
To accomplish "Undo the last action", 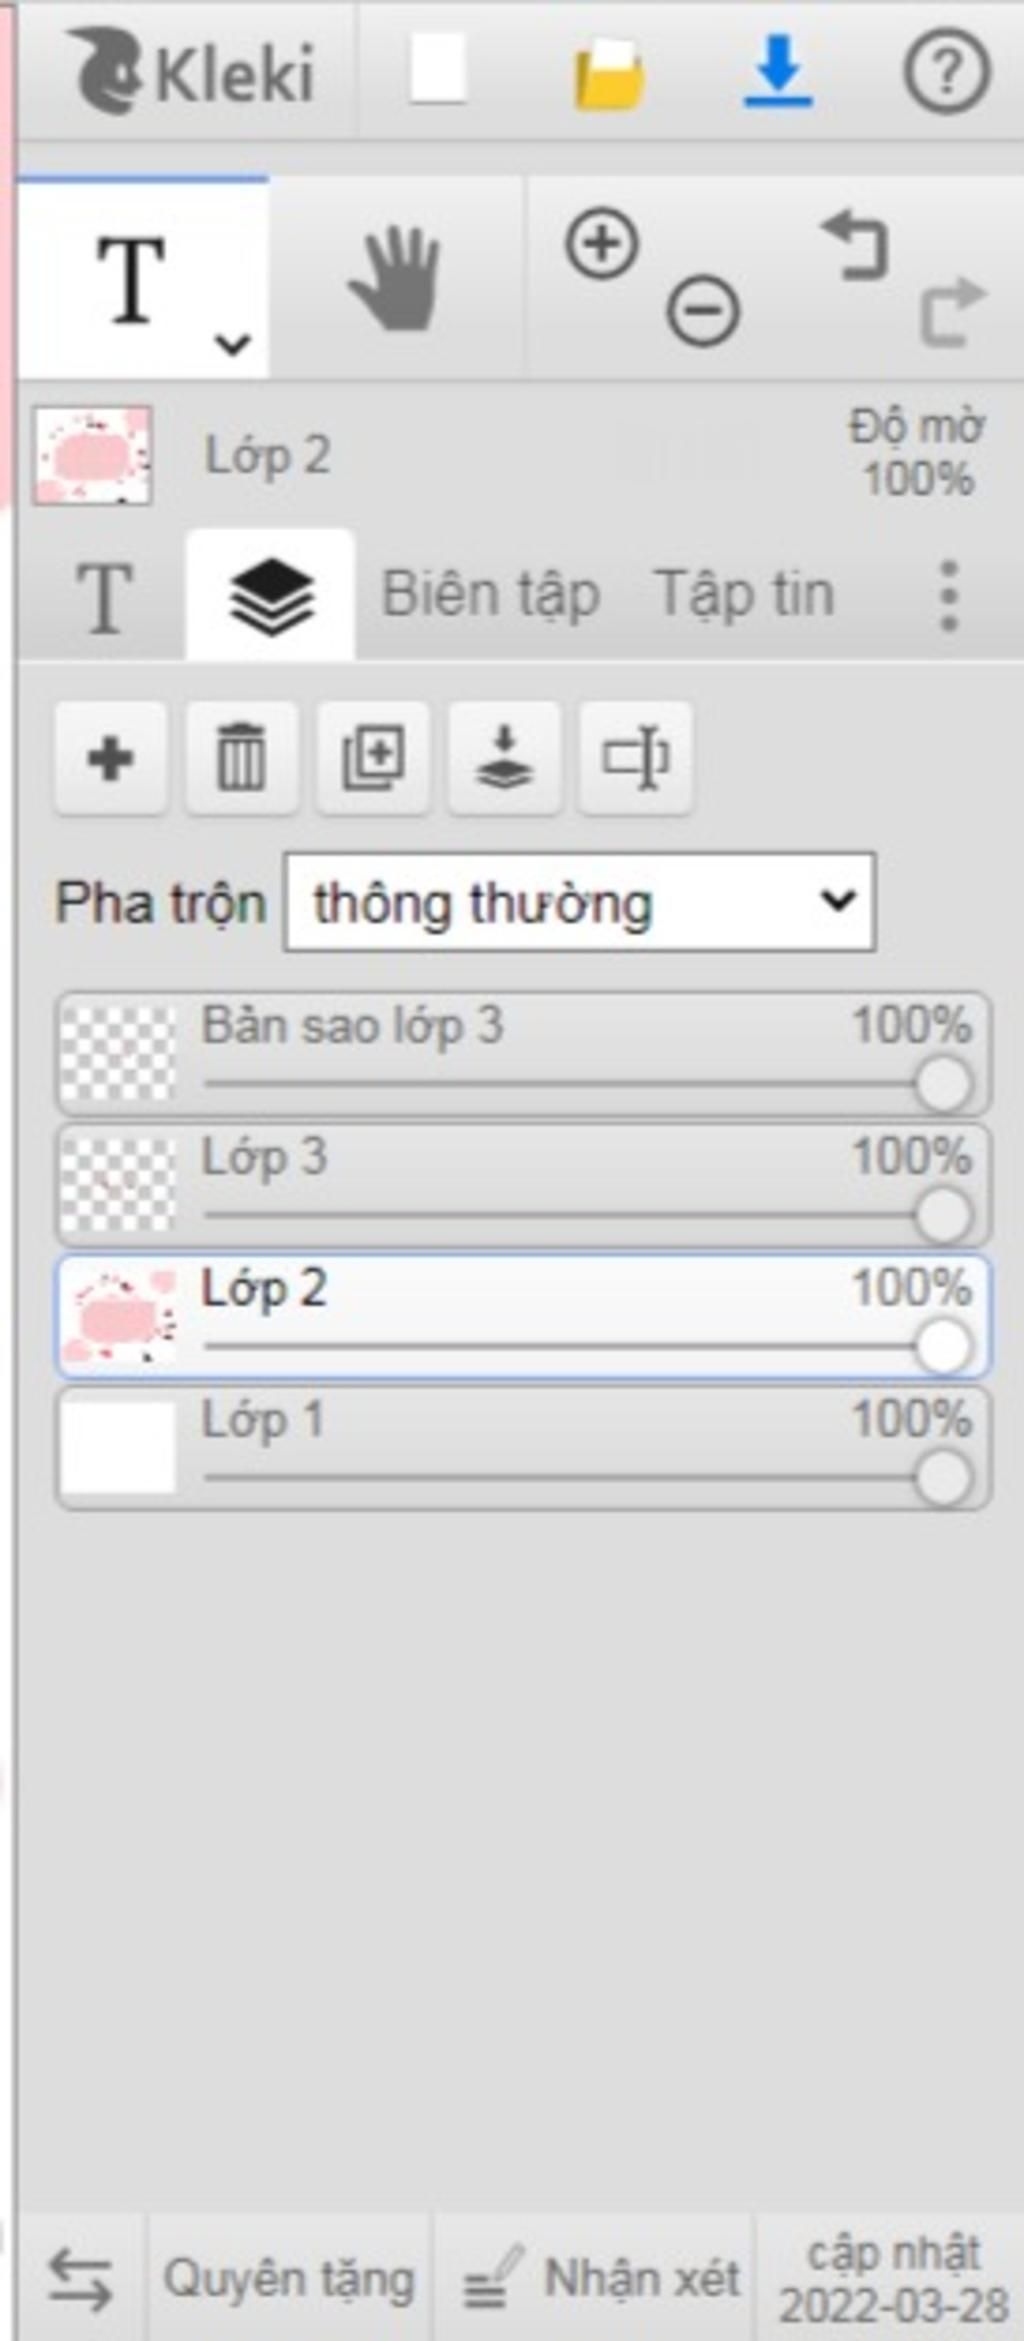I will (855, 244).
